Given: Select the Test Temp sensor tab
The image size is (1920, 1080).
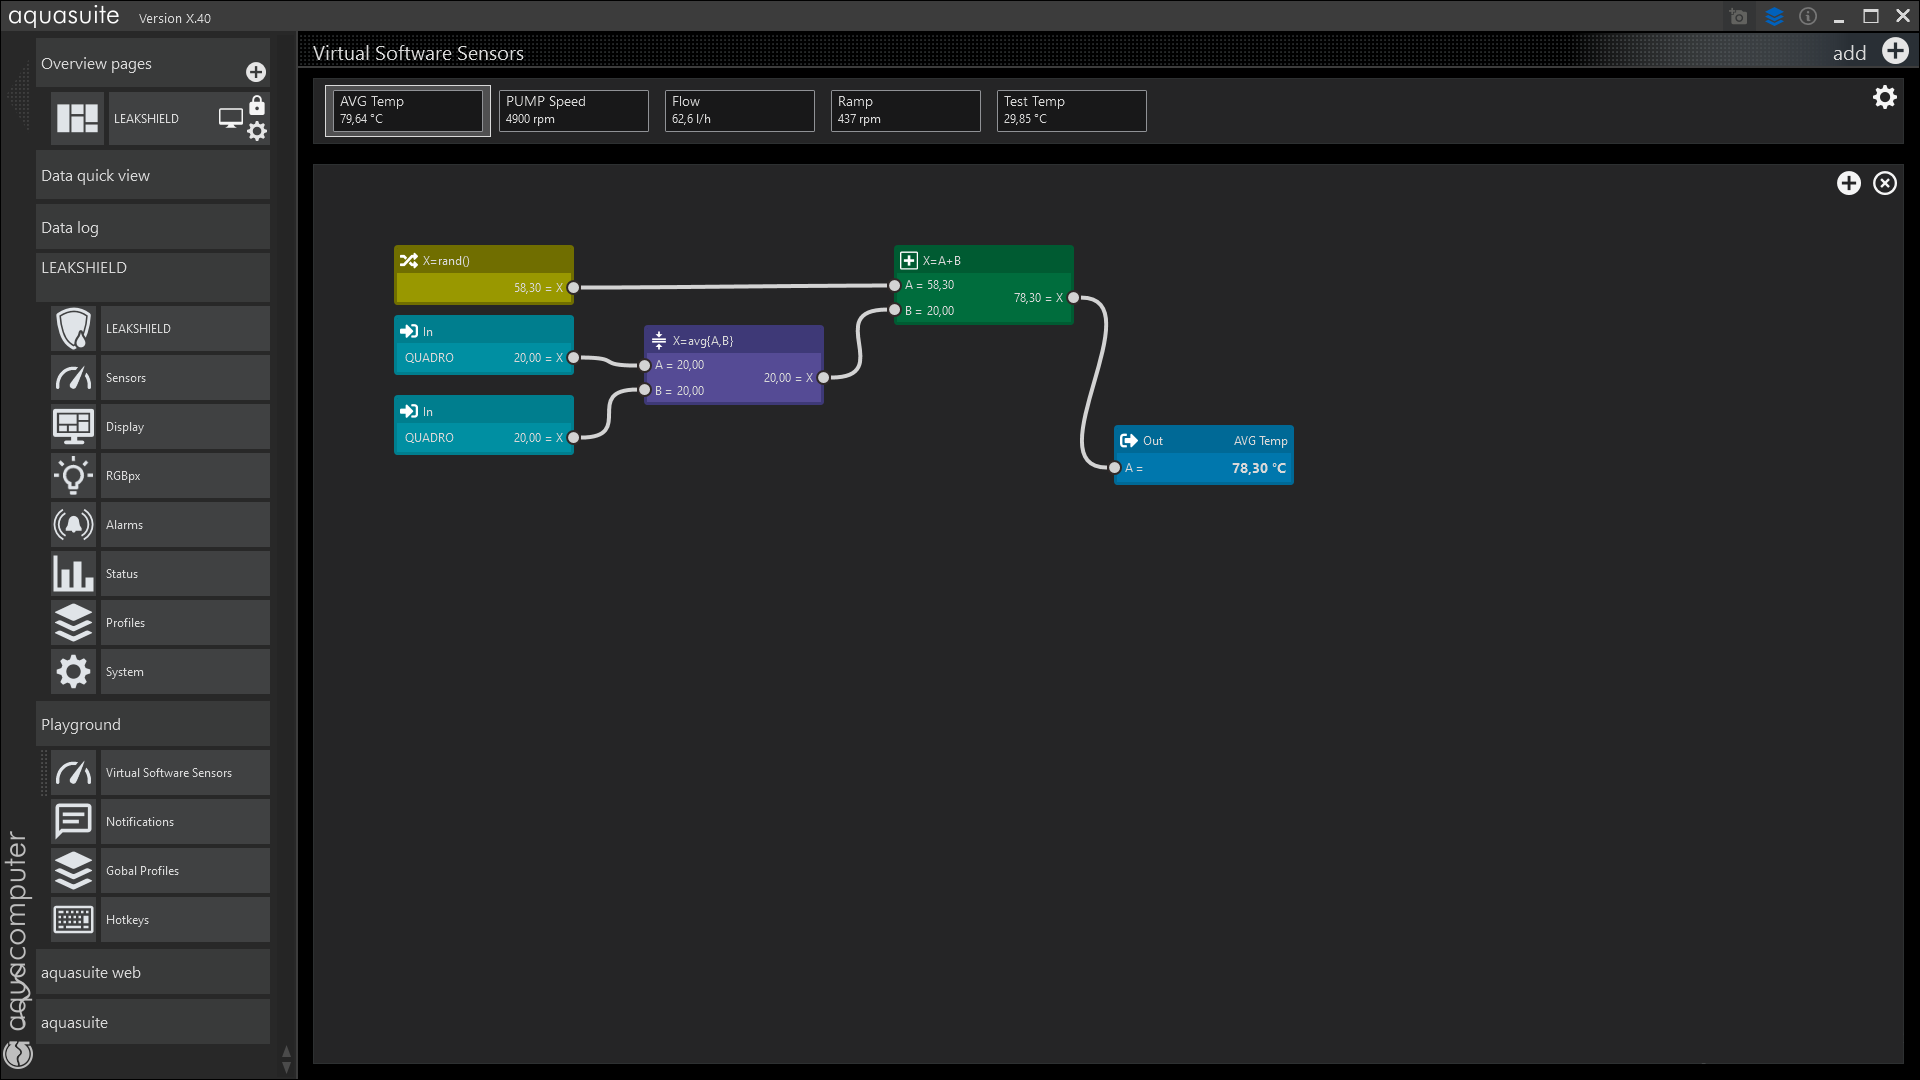Looking at the screenshot, I should (x=1072, y=110).
